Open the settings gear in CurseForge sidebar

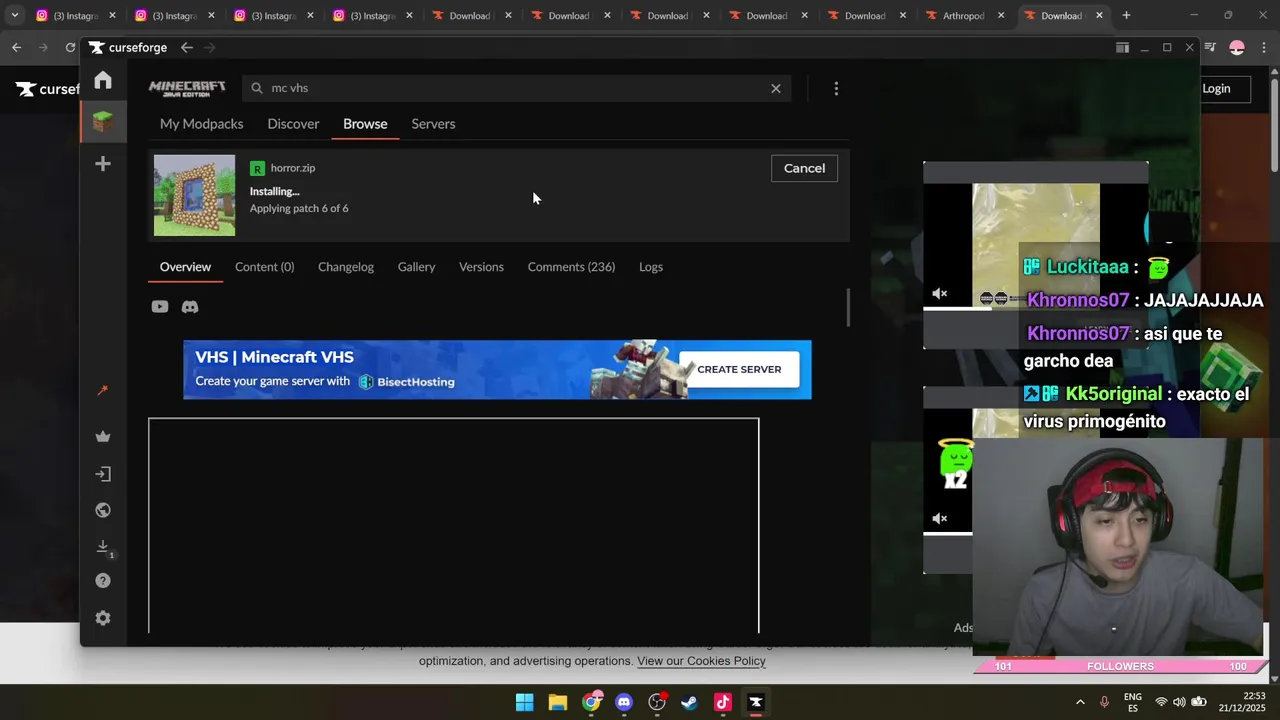point(103,618)
